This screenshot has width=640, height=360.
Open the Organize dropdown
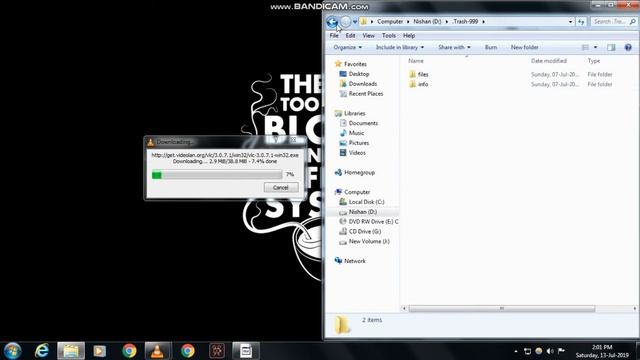[x=347, y=47]
